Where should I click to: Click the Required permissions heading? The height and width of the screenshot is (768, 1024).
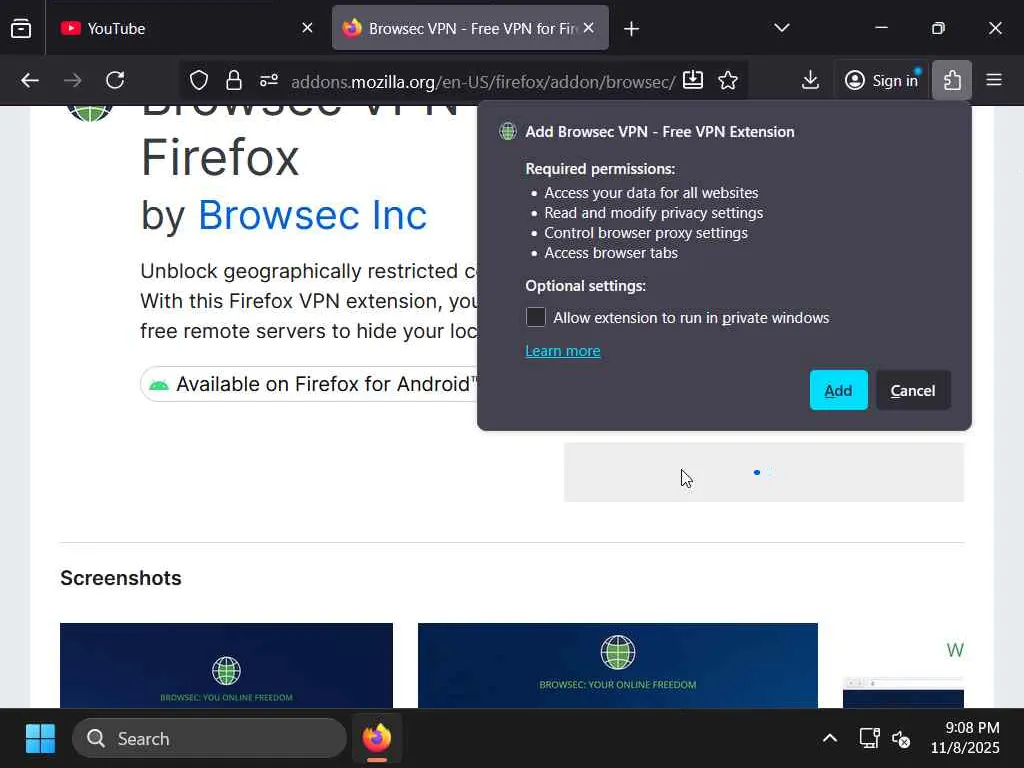click(600, 168)
